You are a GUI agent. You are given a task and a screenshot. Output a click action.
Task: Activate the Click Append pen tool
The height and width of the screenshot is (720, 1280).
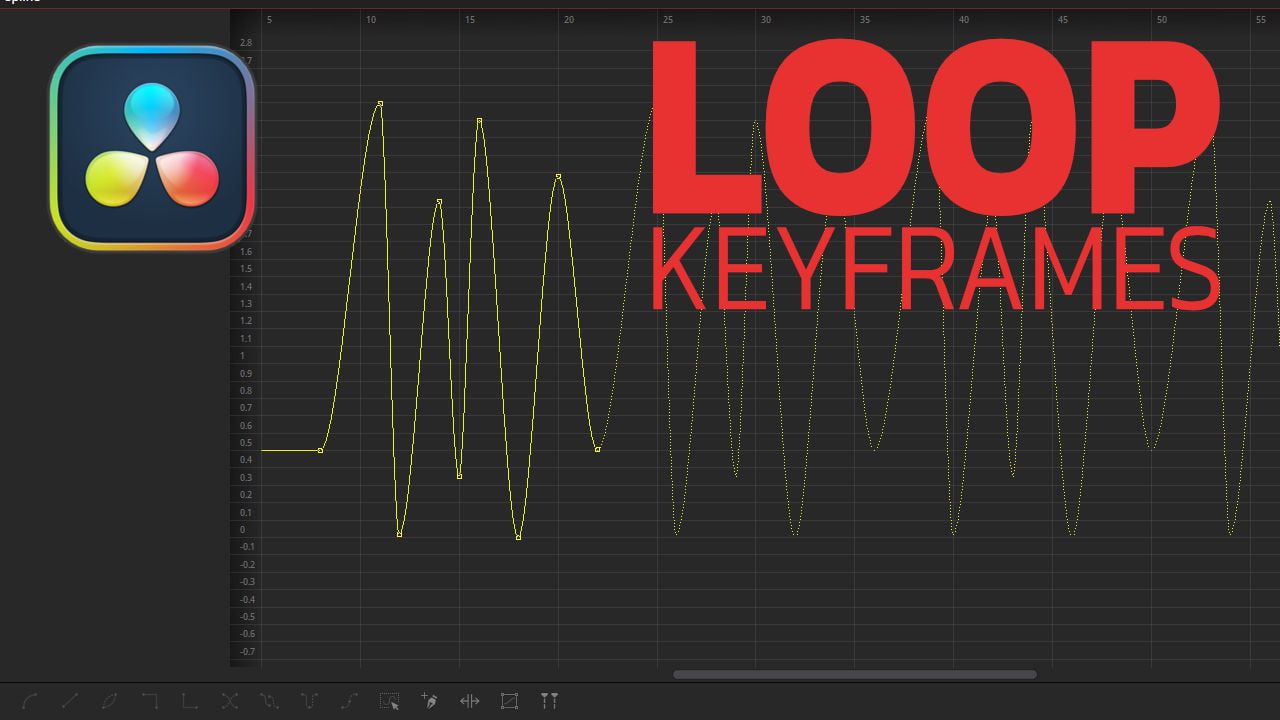coord(429,701)
